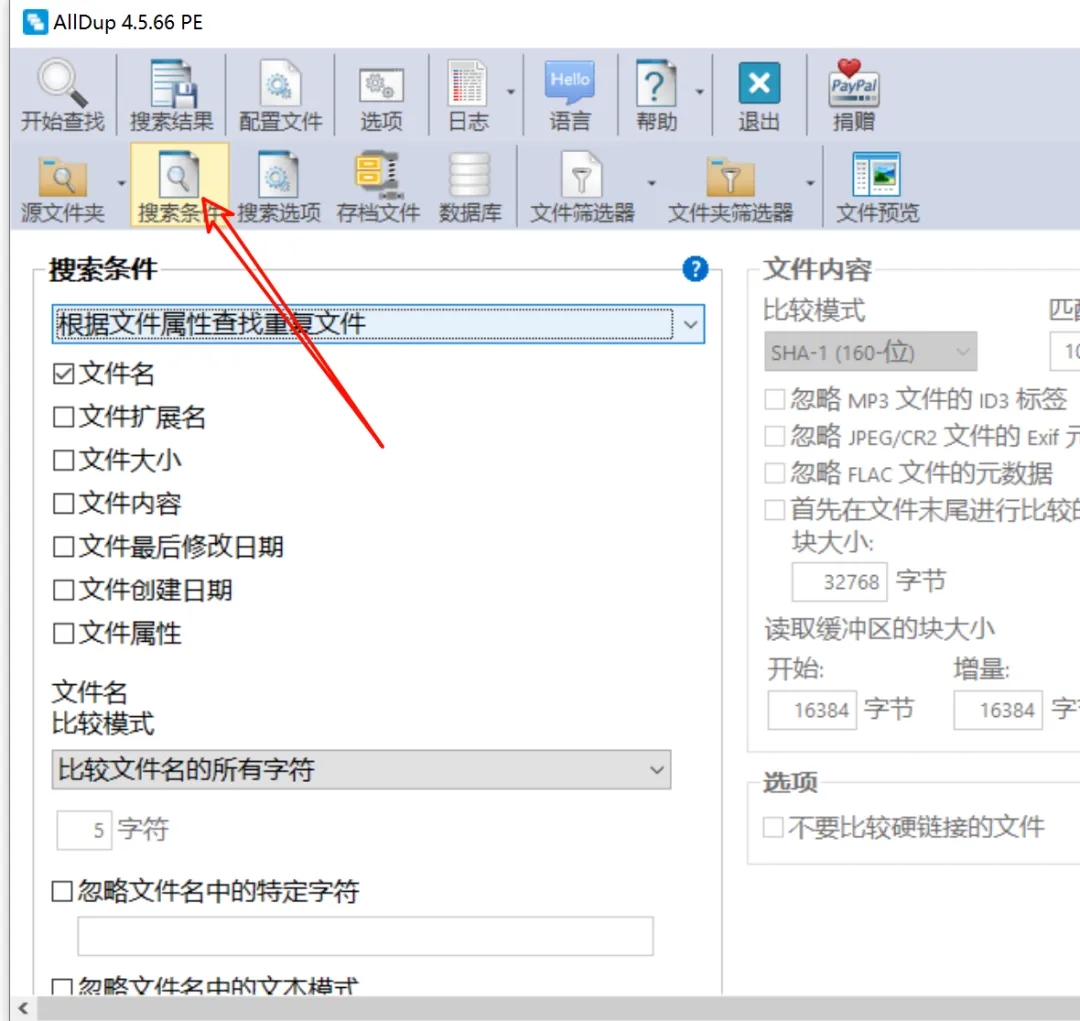This screenshot has width=1080, height=1021.
Task: Toggle 不要比较硬链接的文件 checkbox
Action: [x=773, y=827]
